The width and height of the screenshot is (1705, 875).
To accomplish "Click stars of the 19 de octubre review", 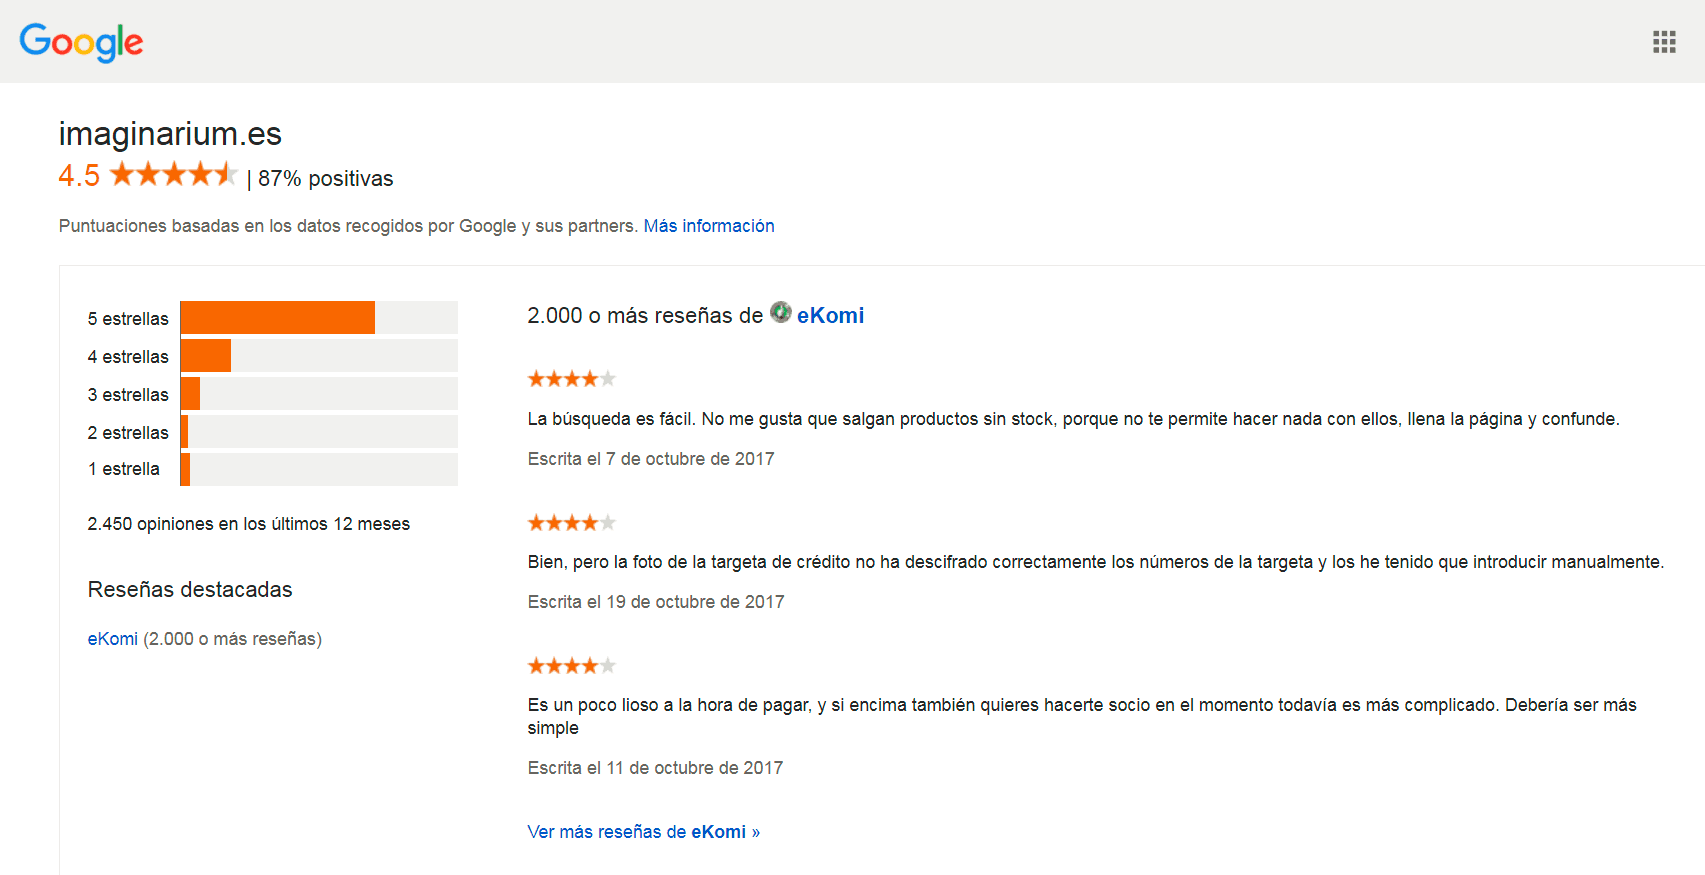I will click(572, 523).
